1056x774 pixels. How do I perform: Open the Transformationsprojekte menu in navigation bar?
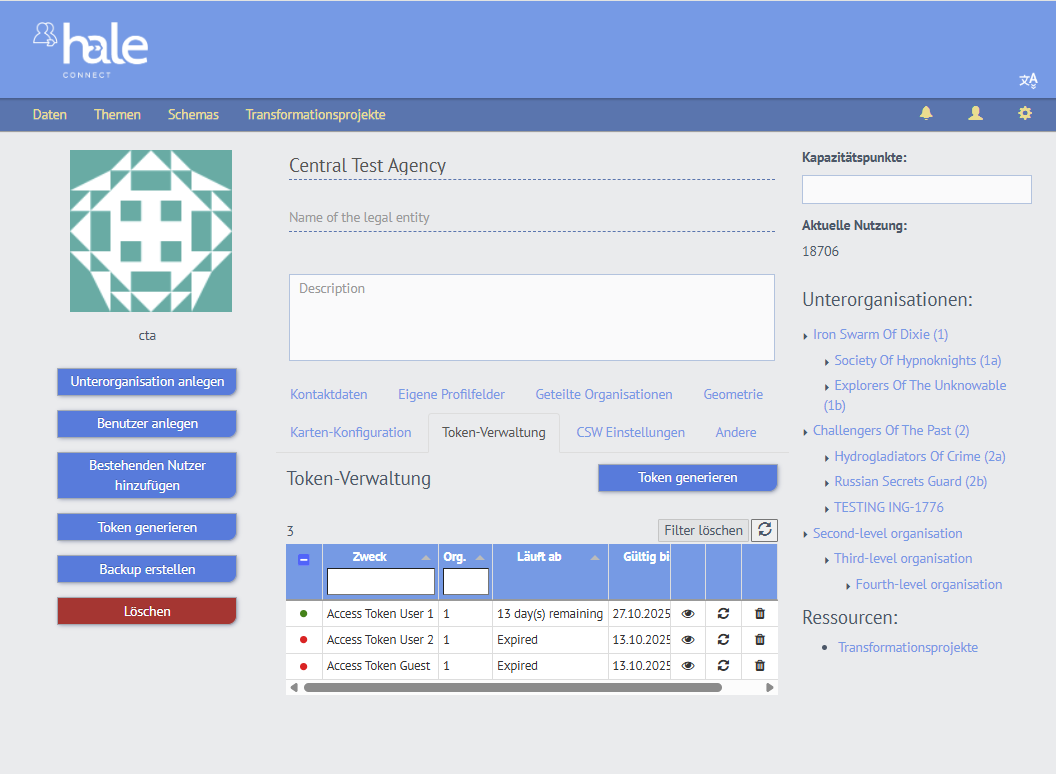click(315, 115)
